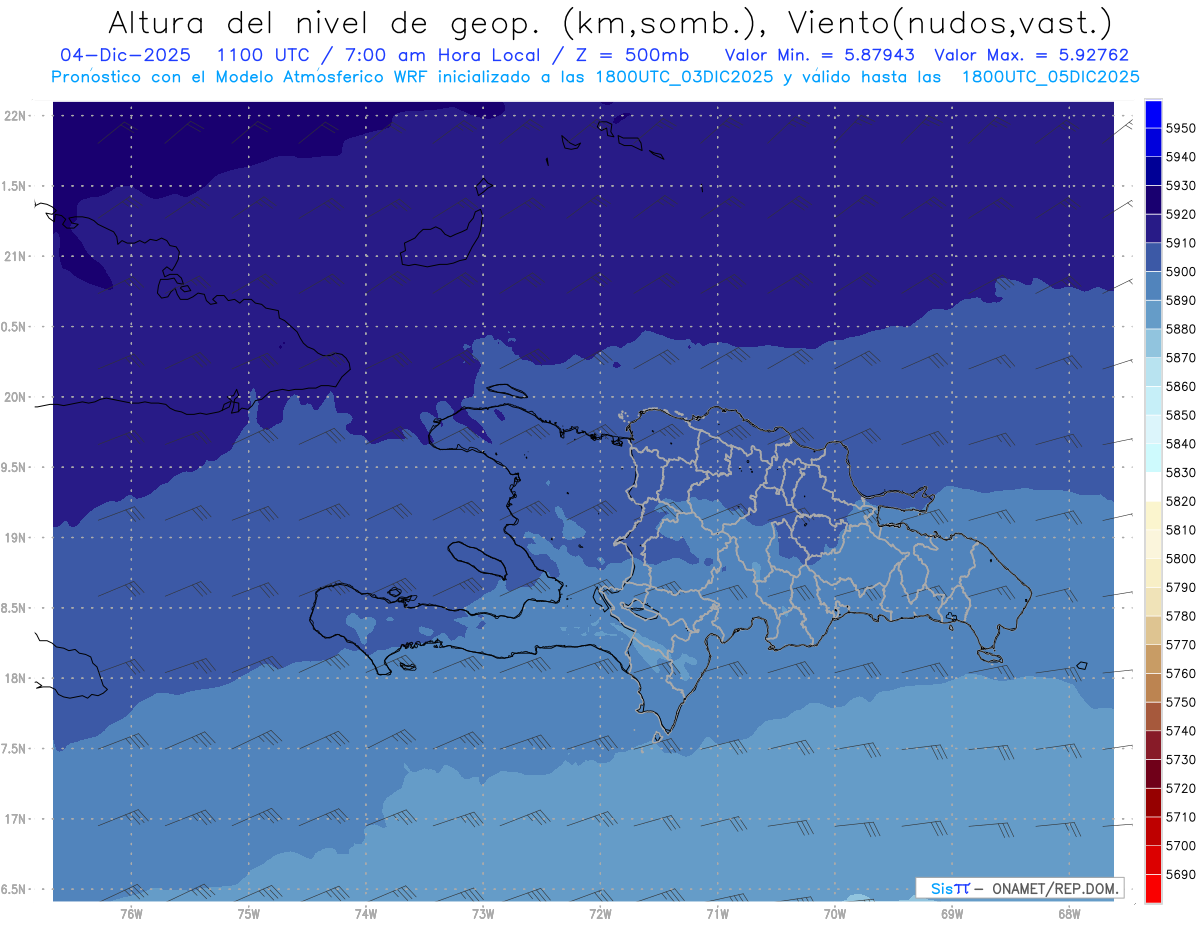Image resolution: width=1200 pixels, height=927 pixels.
Task: Click the '5870' legend value
Action: pos(1181,358)
